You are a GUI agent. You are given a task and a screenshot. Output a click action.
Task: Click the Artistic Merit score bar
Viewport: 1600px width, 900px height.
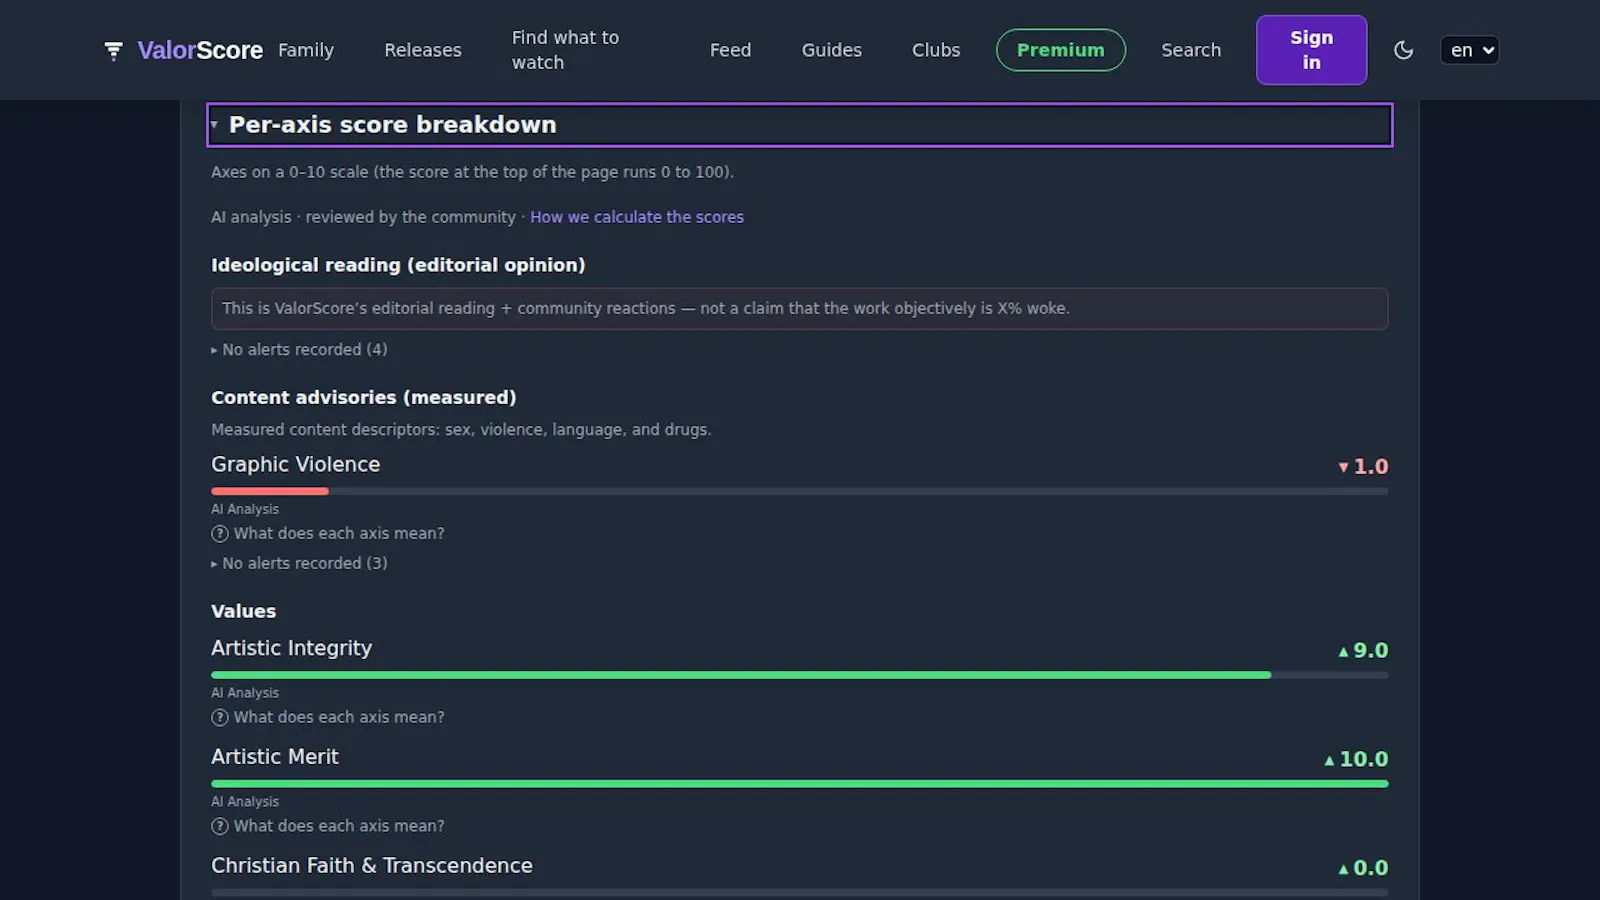800,784
